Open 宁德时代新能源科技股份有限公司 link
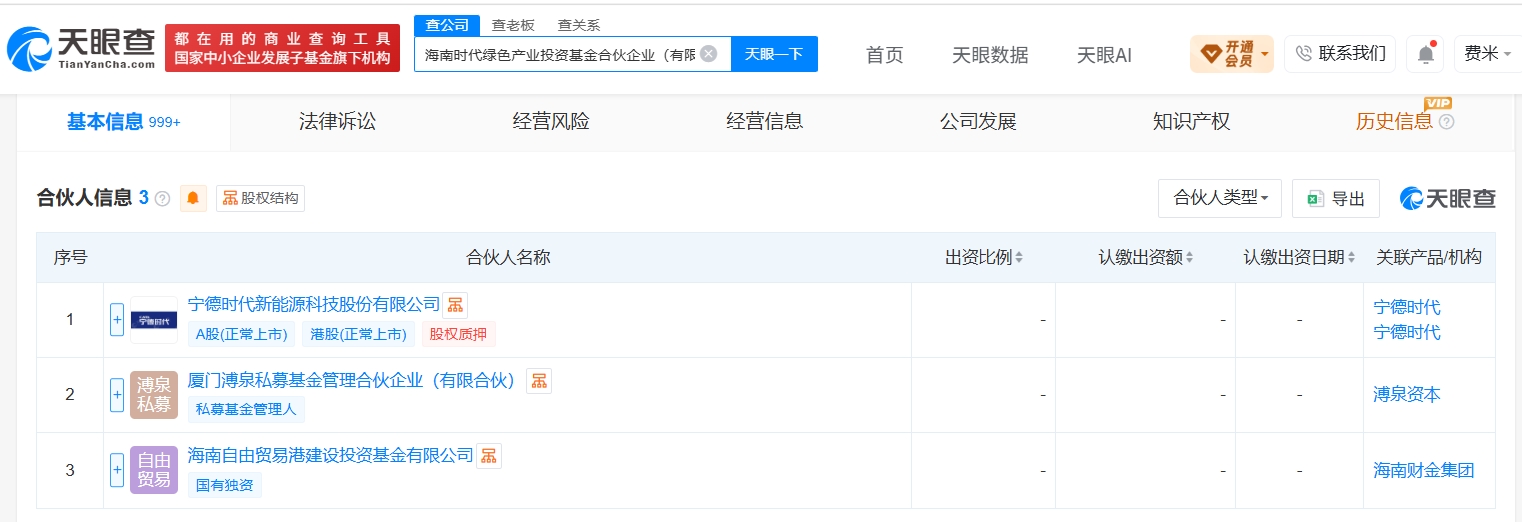Viewport: 1522px width, 522px height. (314, 304)
